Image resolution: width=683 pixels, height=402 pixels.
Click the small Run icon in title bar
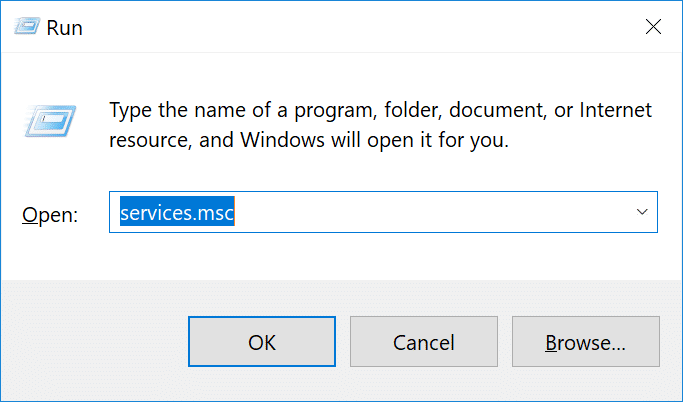click(25, 28)
